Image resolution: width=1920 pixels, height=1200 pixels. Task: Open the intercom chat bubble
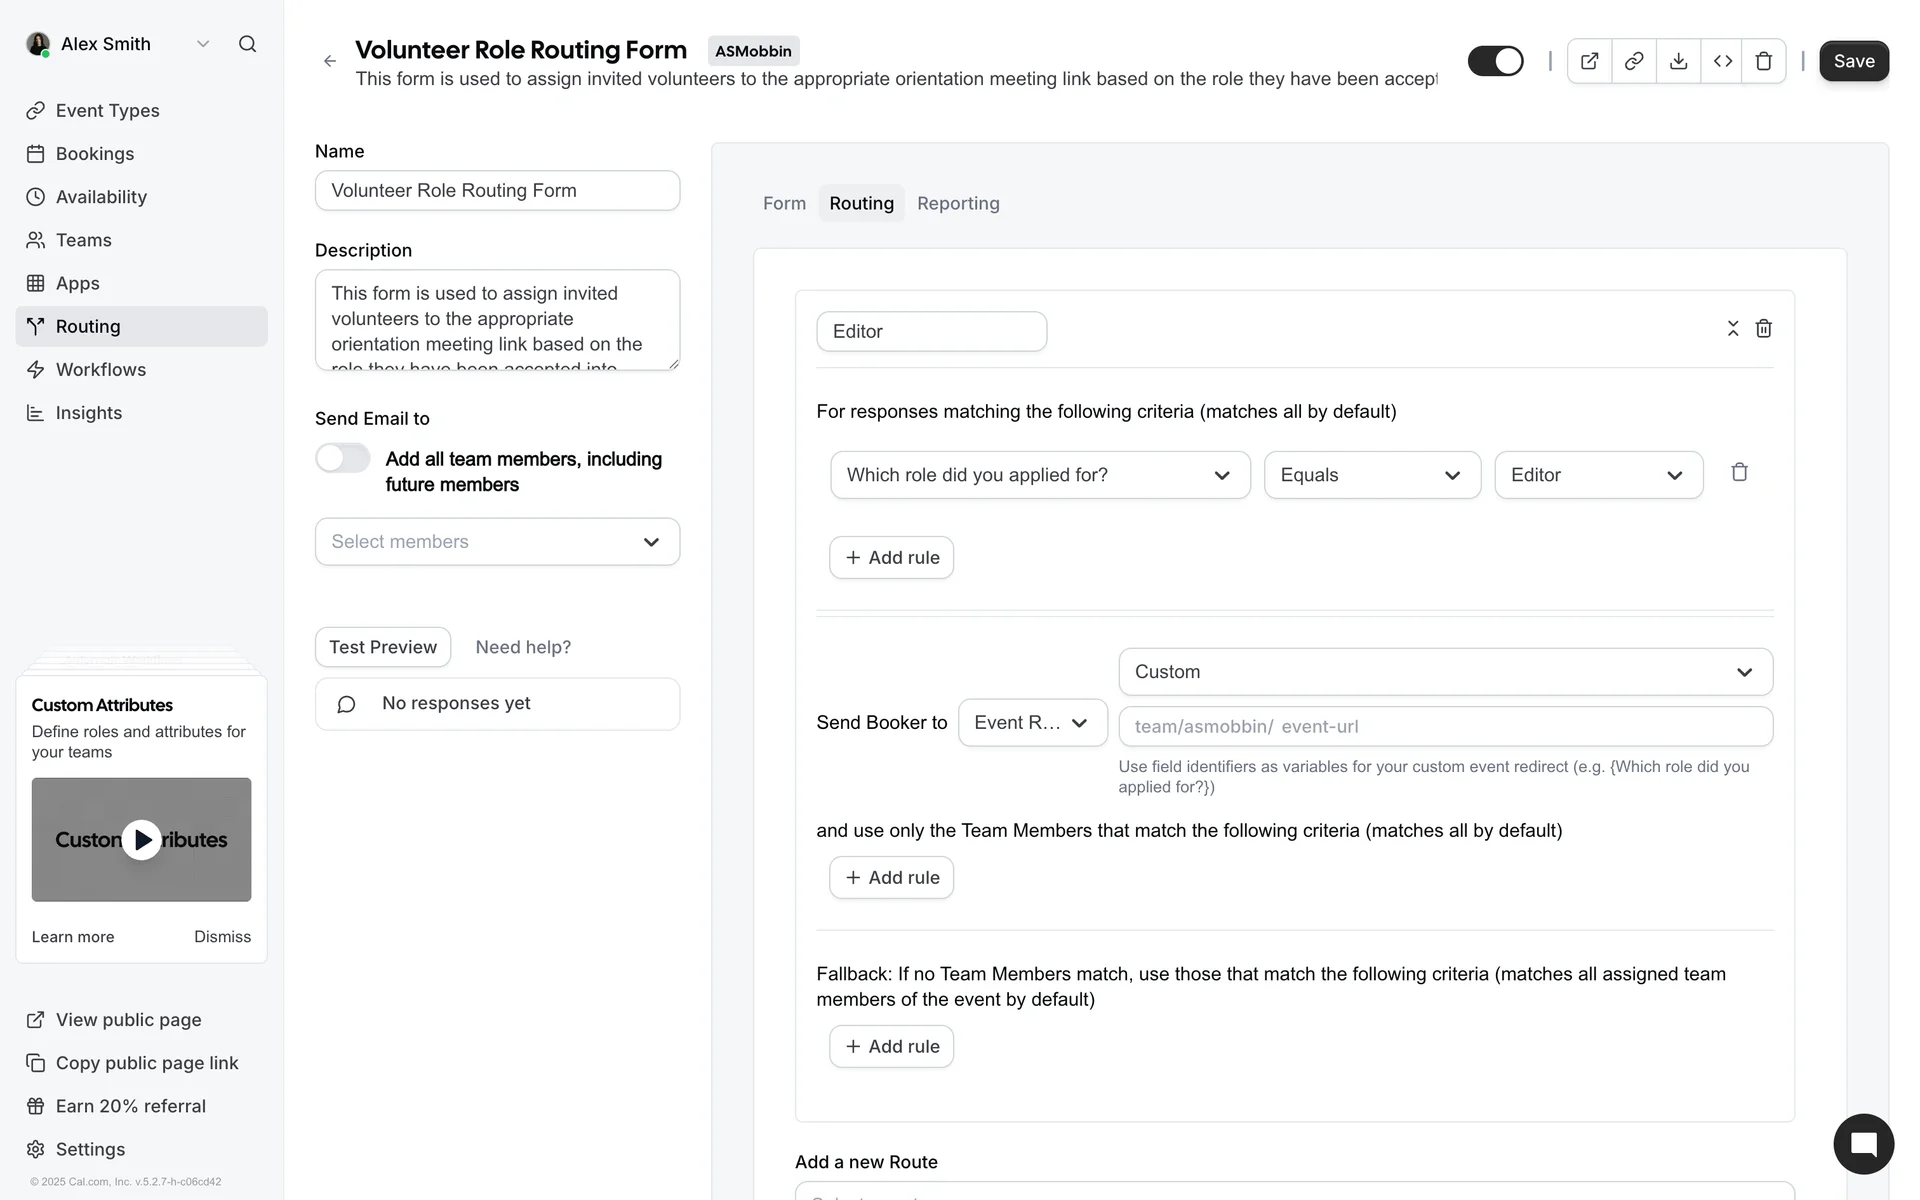tap(1863, 1144)
